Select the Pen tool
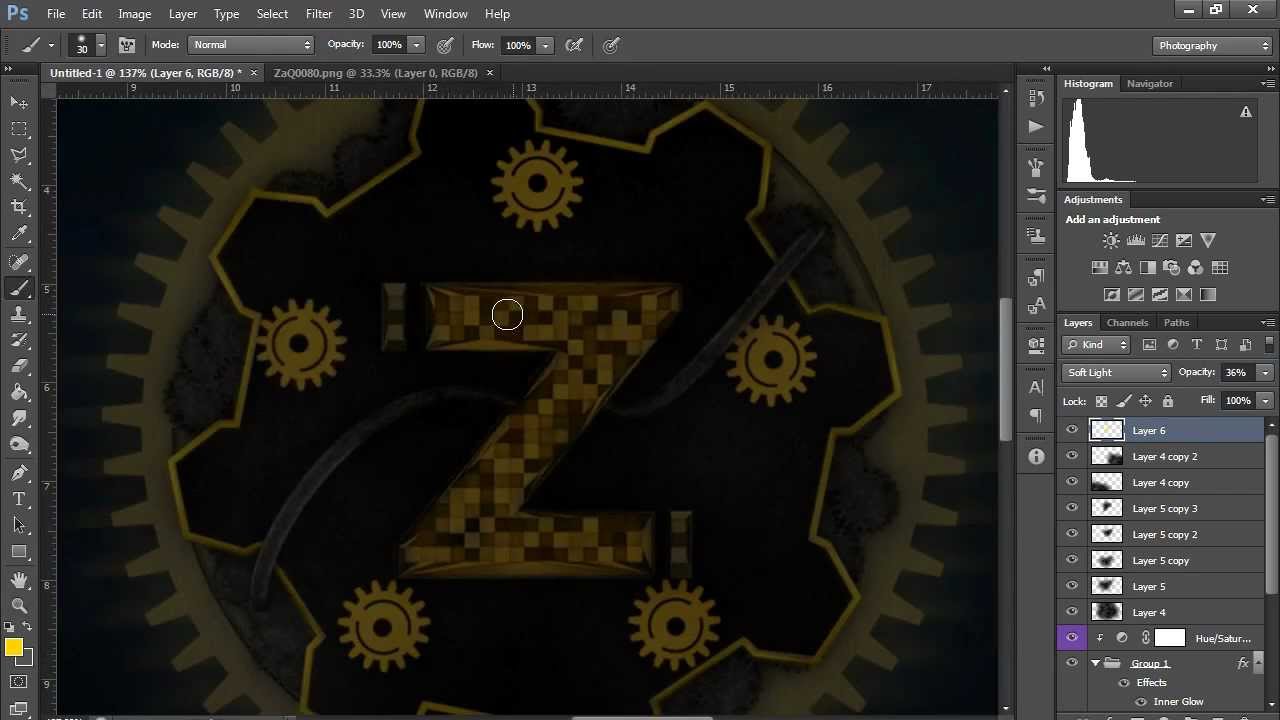Screen dimensions: 1280x720 tap(19, 472)
